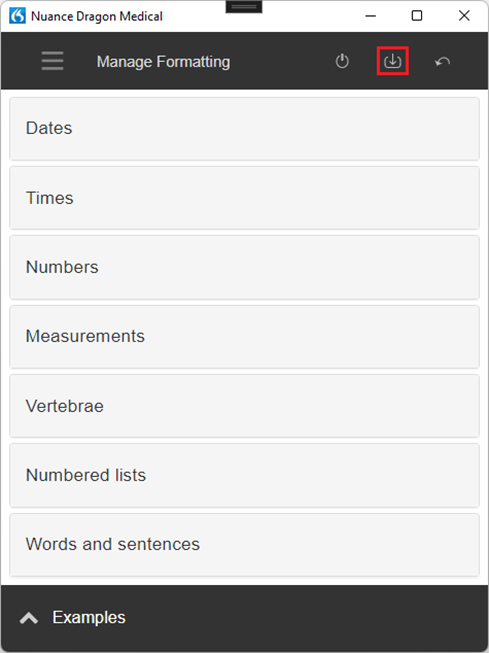
Task: Click the highlighted import icon
Action: point(392,61)
